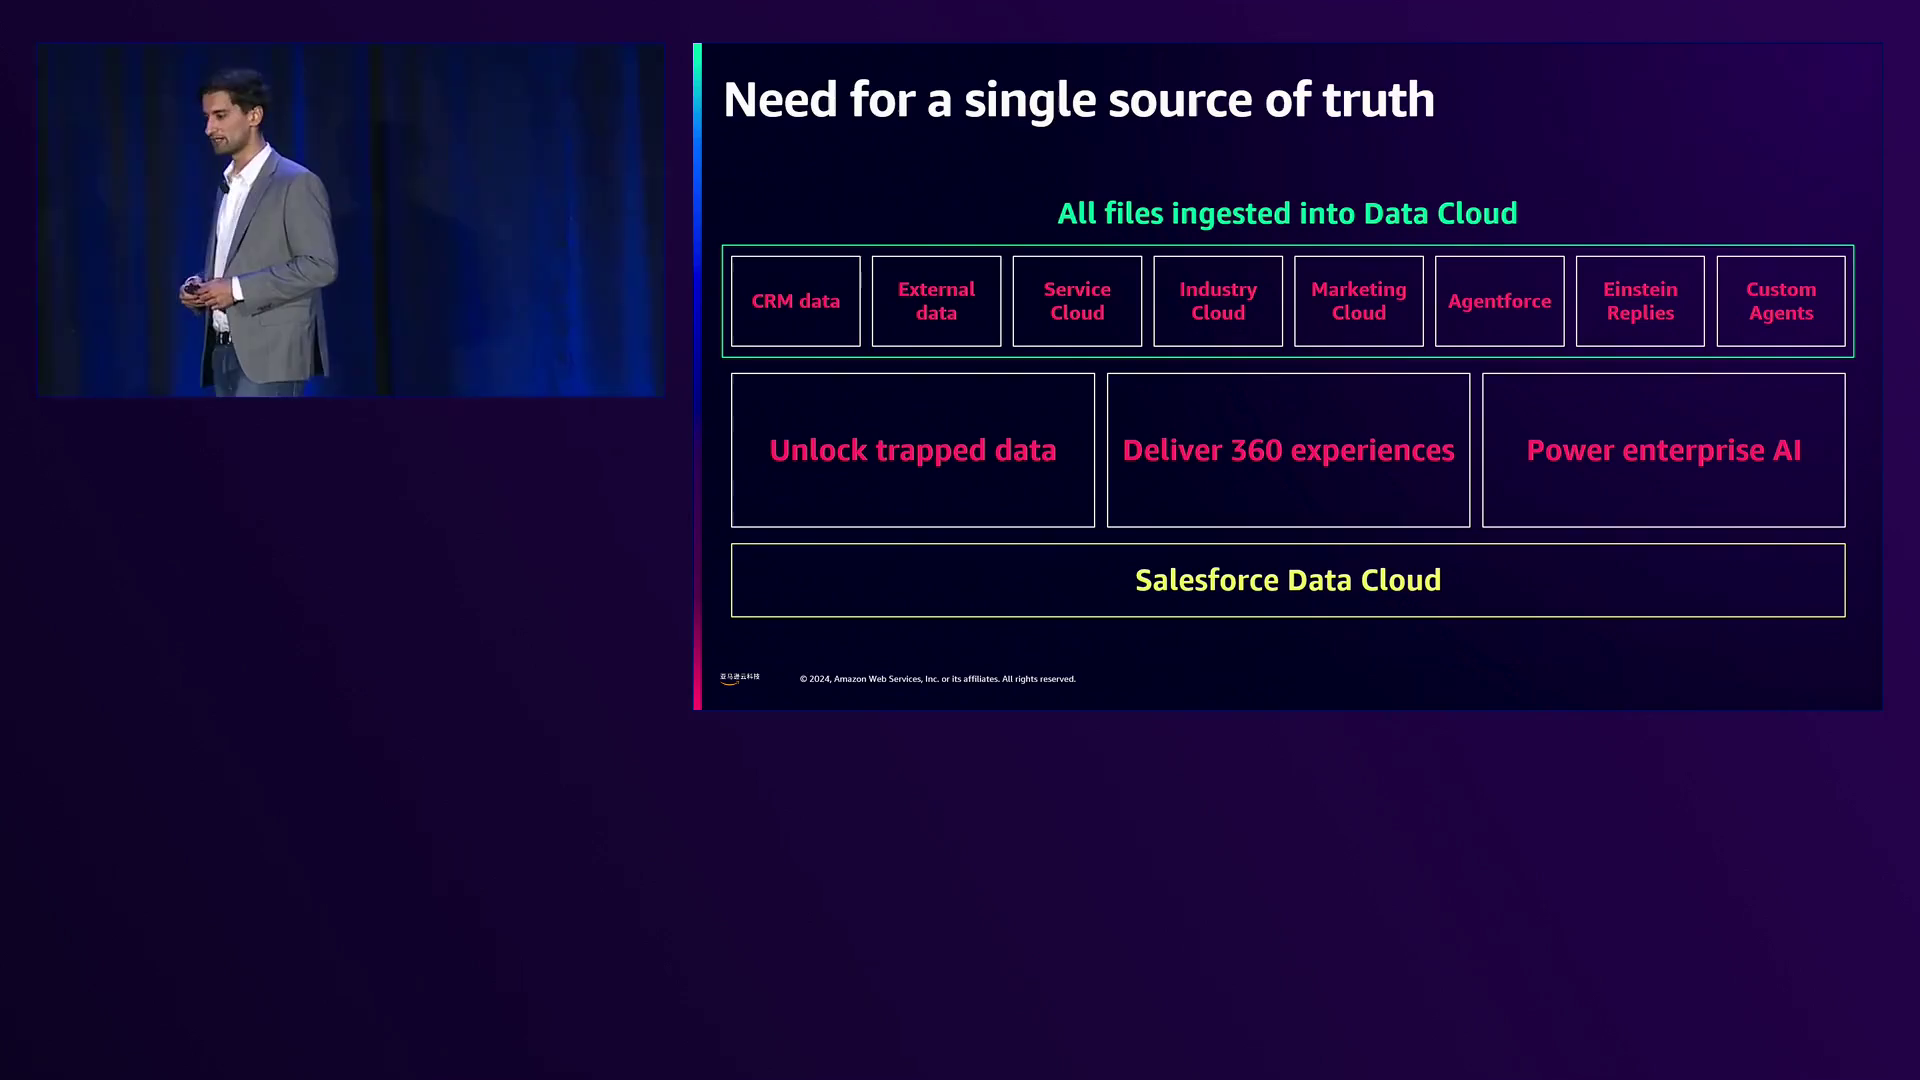Click the slide title Need for a single source of truth
1920x1080 pixels.
pyautogui.click(x=1079, y=100)
